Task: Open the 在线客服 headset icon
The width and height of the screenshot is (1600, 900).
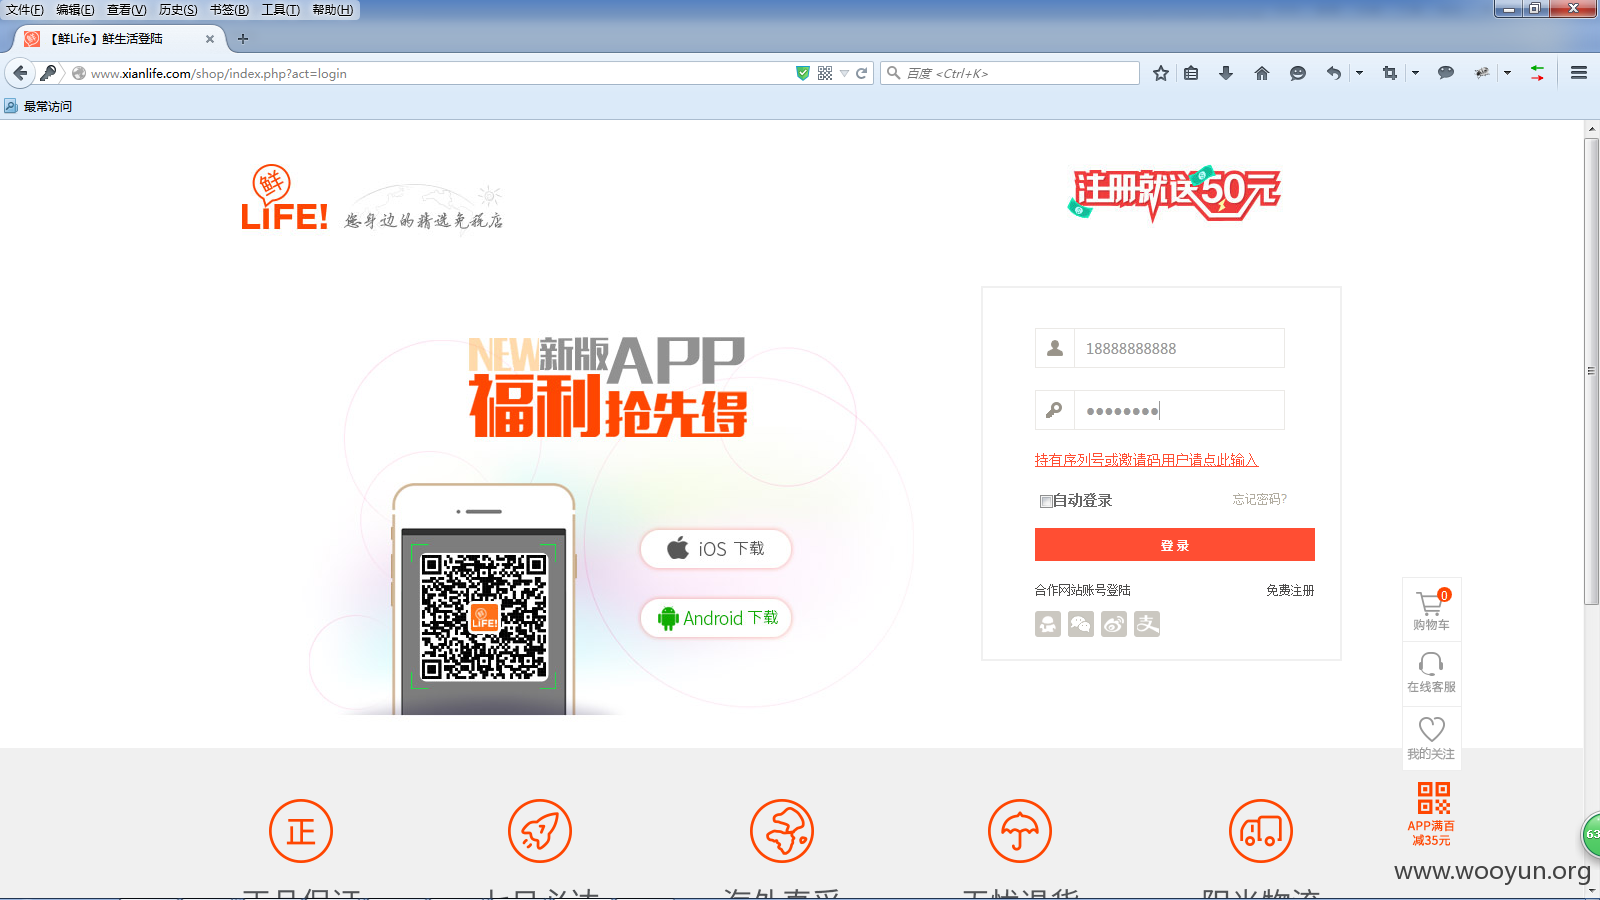Action: [1432, 672]
